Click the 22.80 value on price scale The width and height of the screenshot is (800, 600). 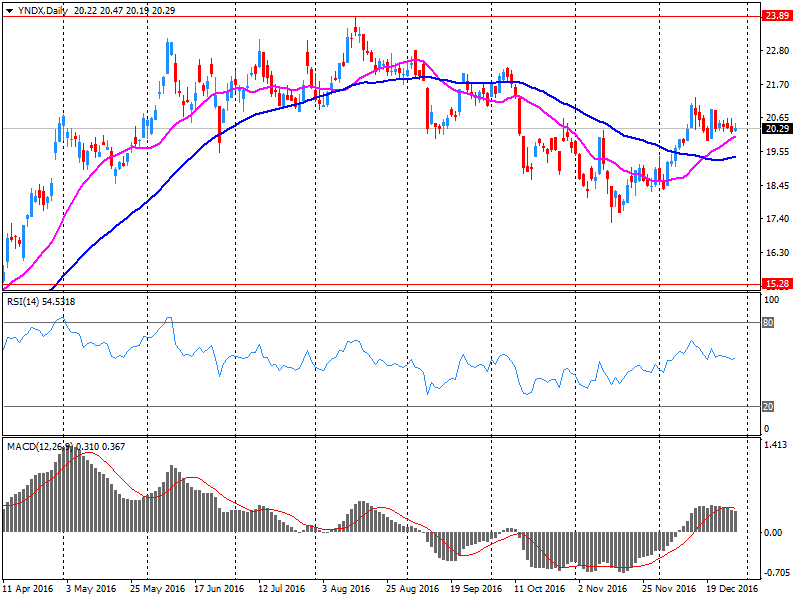point(775,51)
